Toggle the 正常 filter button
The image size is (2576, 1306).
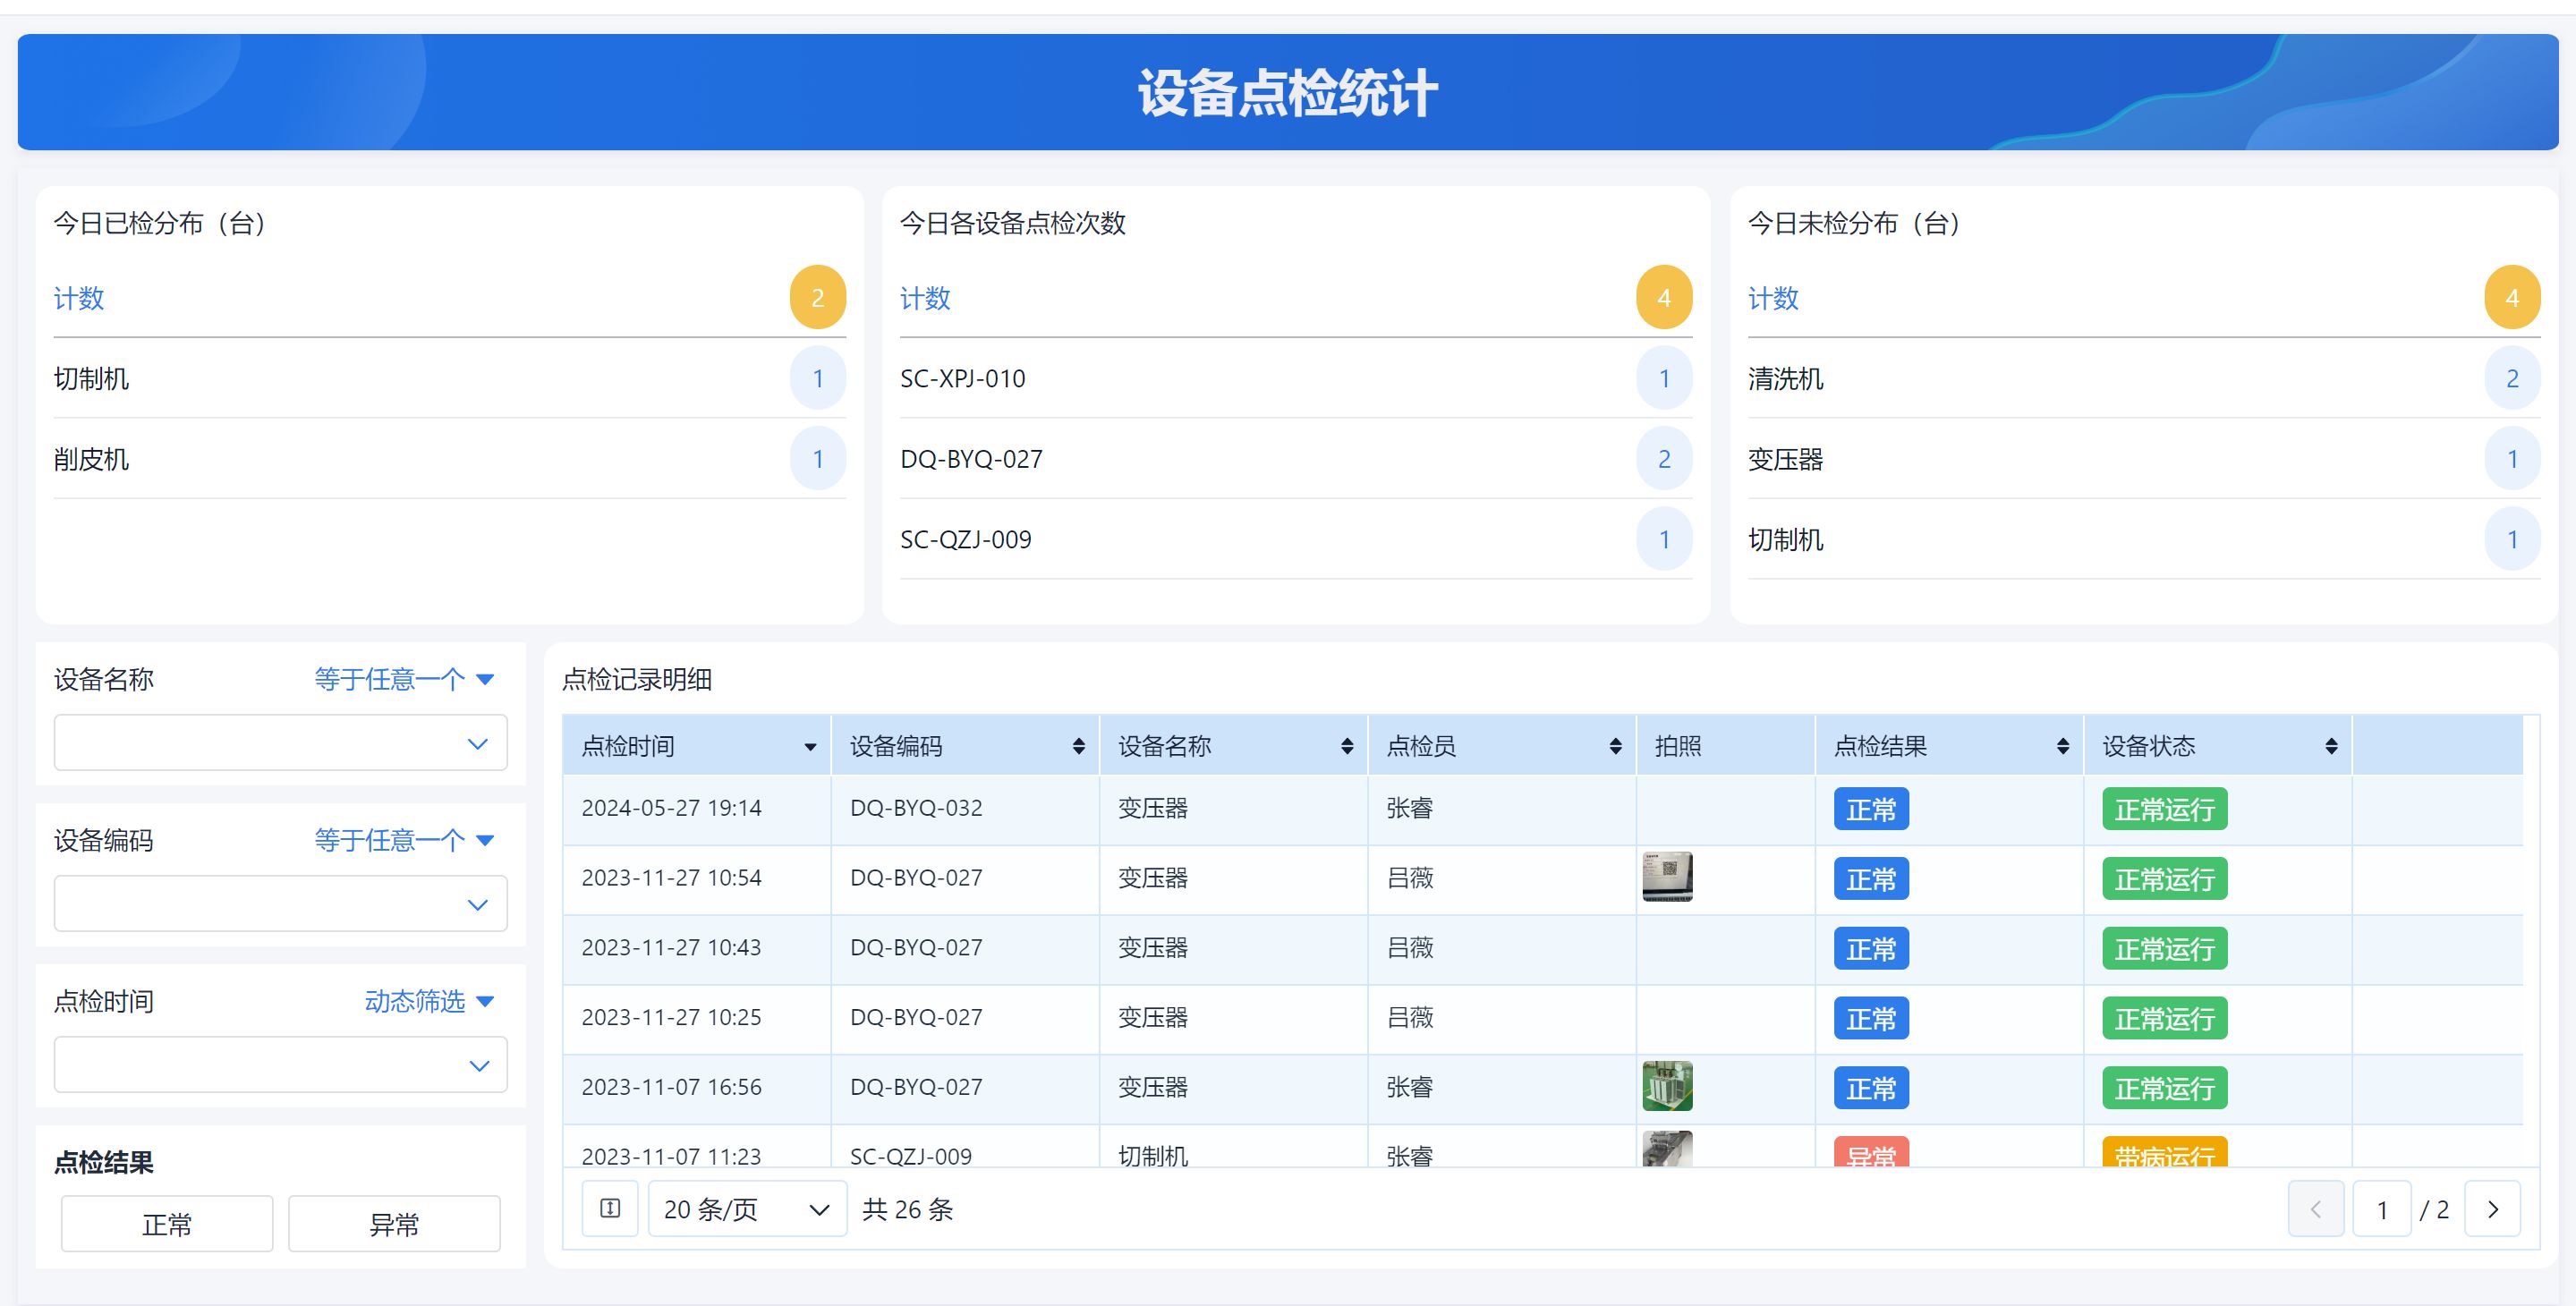[x=167, y=1224]
